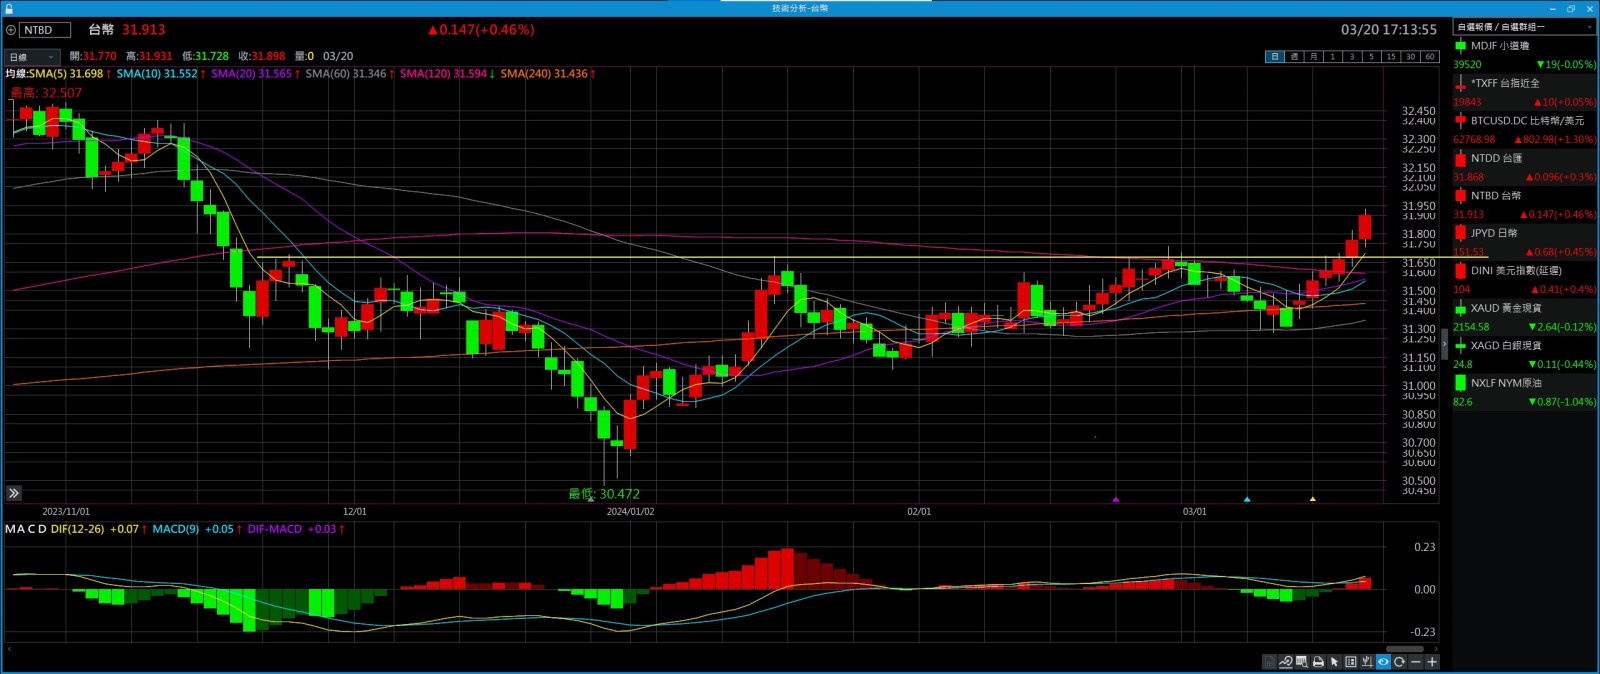Click the 03/20 17:13:55 timestamp
This screenshot has width=1600, height=674.
click(1389, 30)
